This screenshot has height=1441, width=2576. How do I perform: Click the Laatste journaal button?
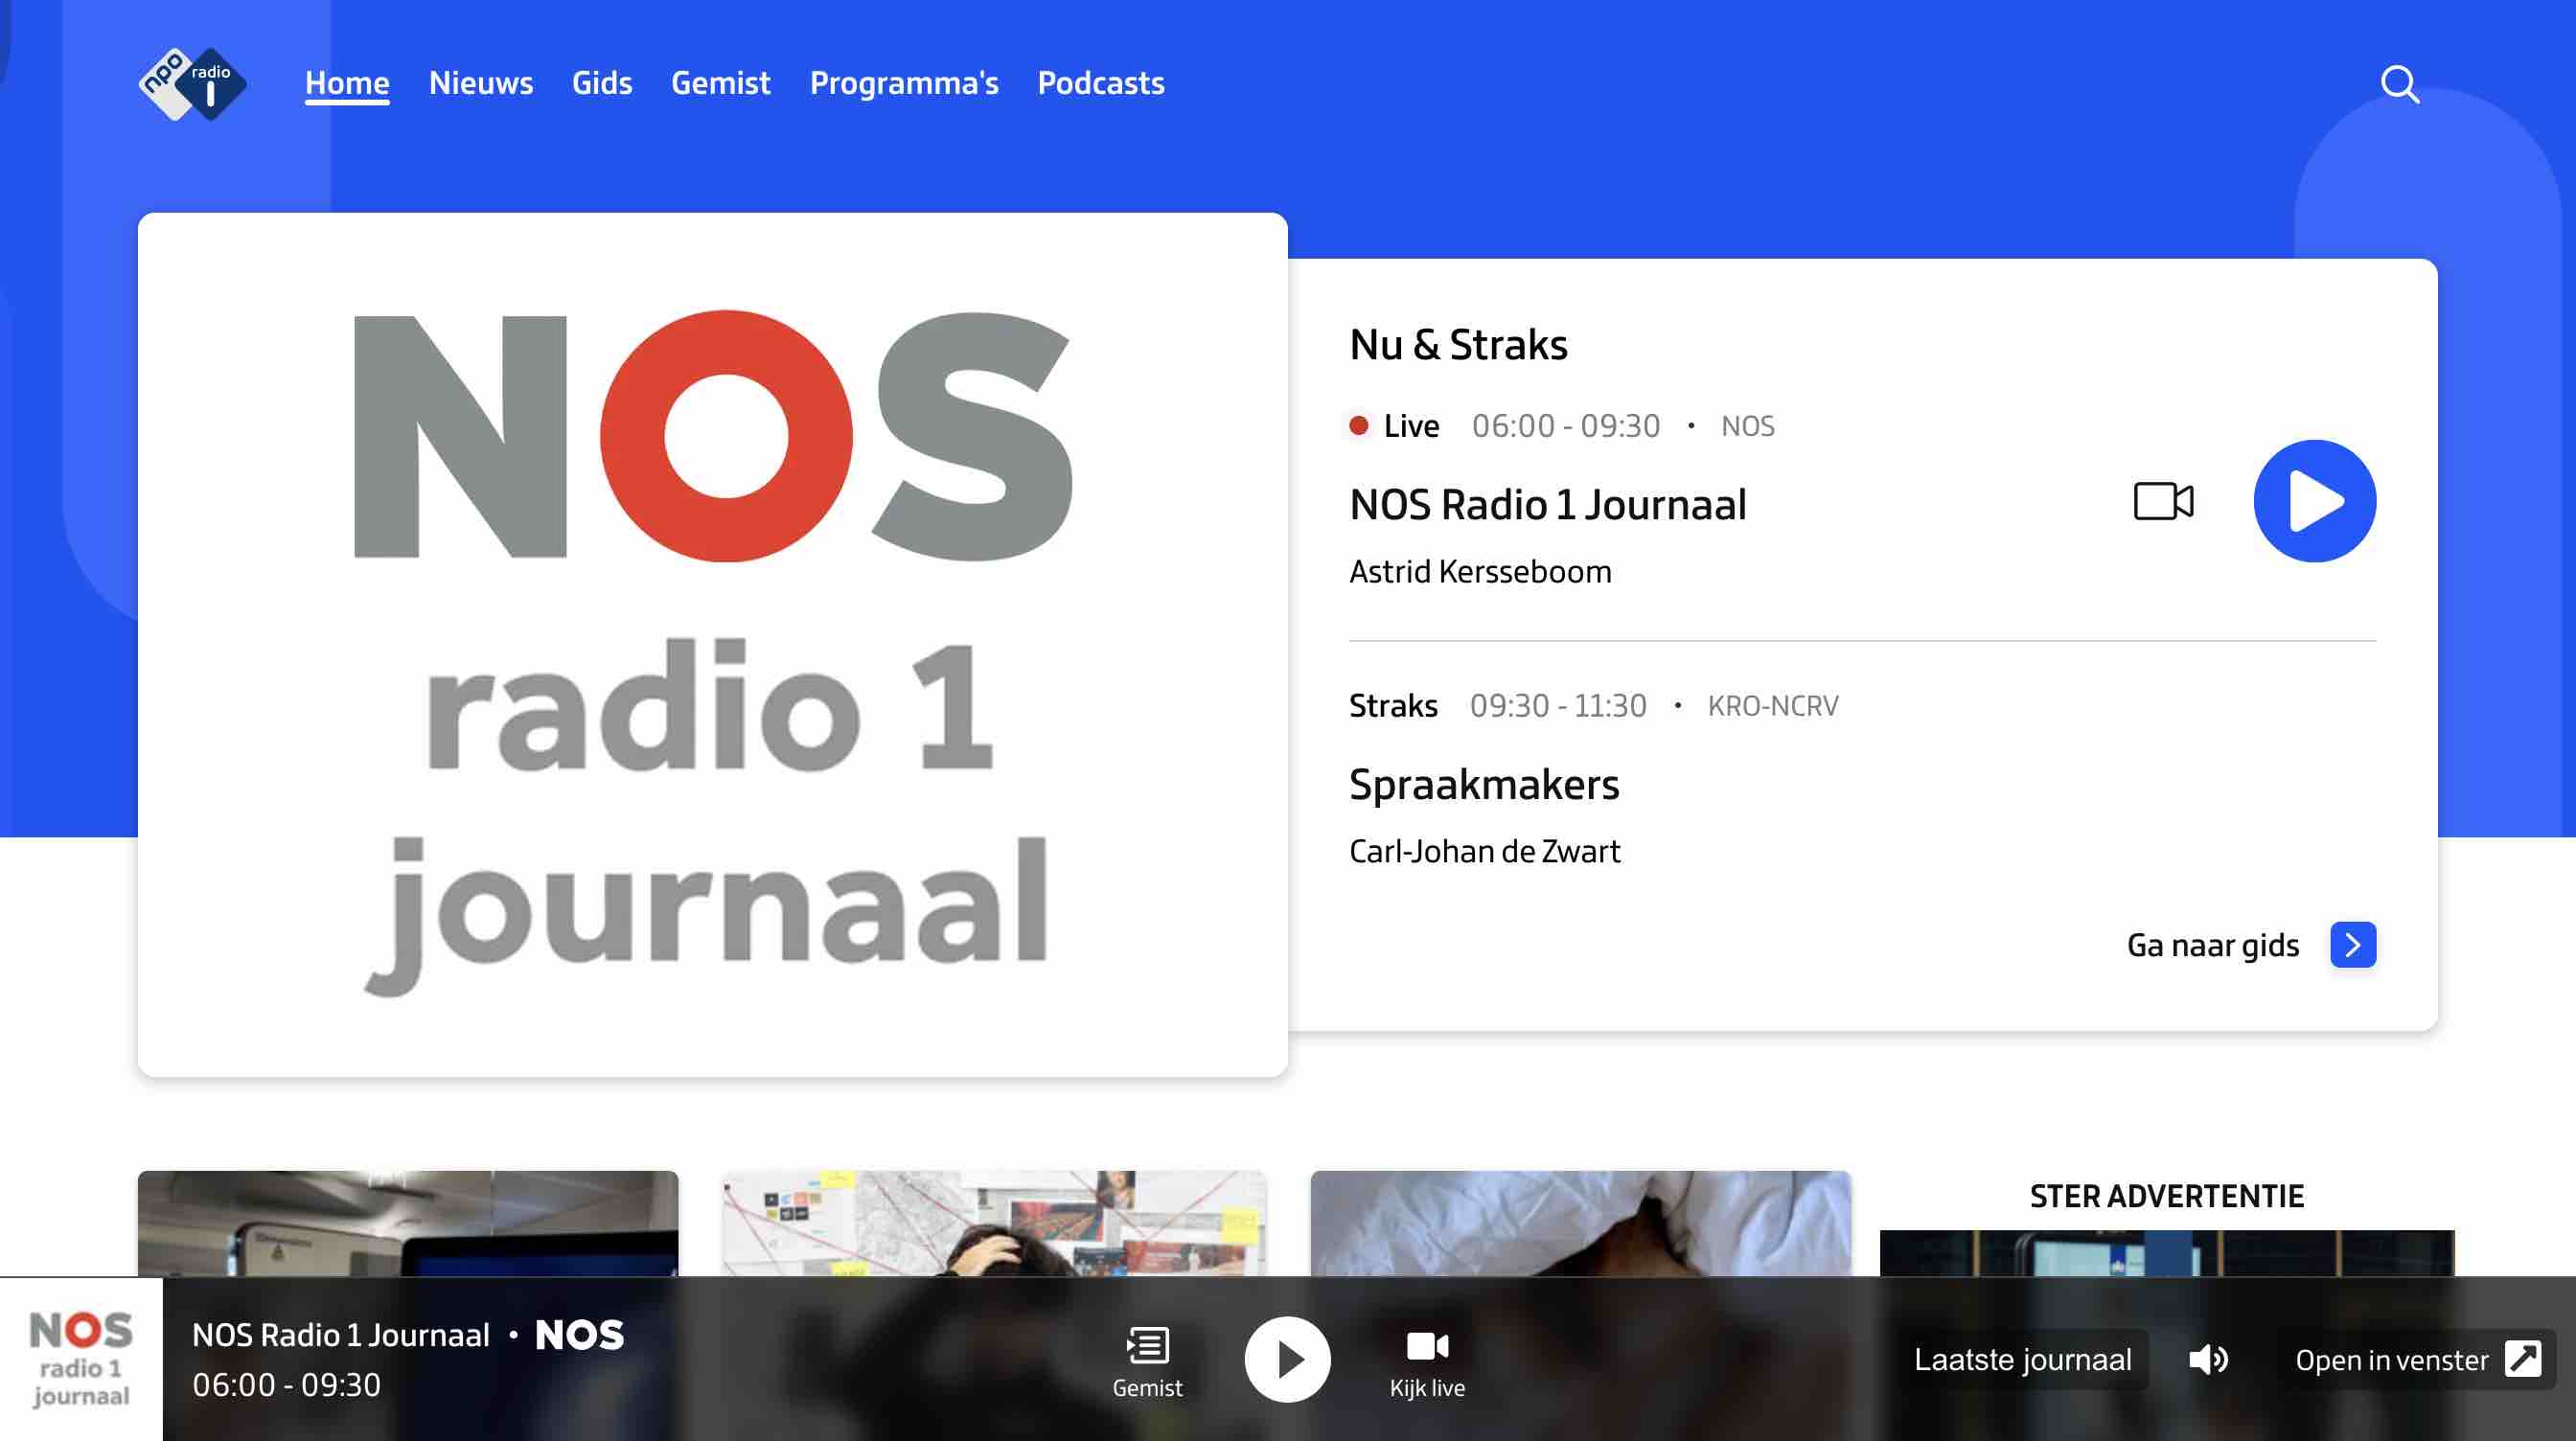point(2022,1360)
